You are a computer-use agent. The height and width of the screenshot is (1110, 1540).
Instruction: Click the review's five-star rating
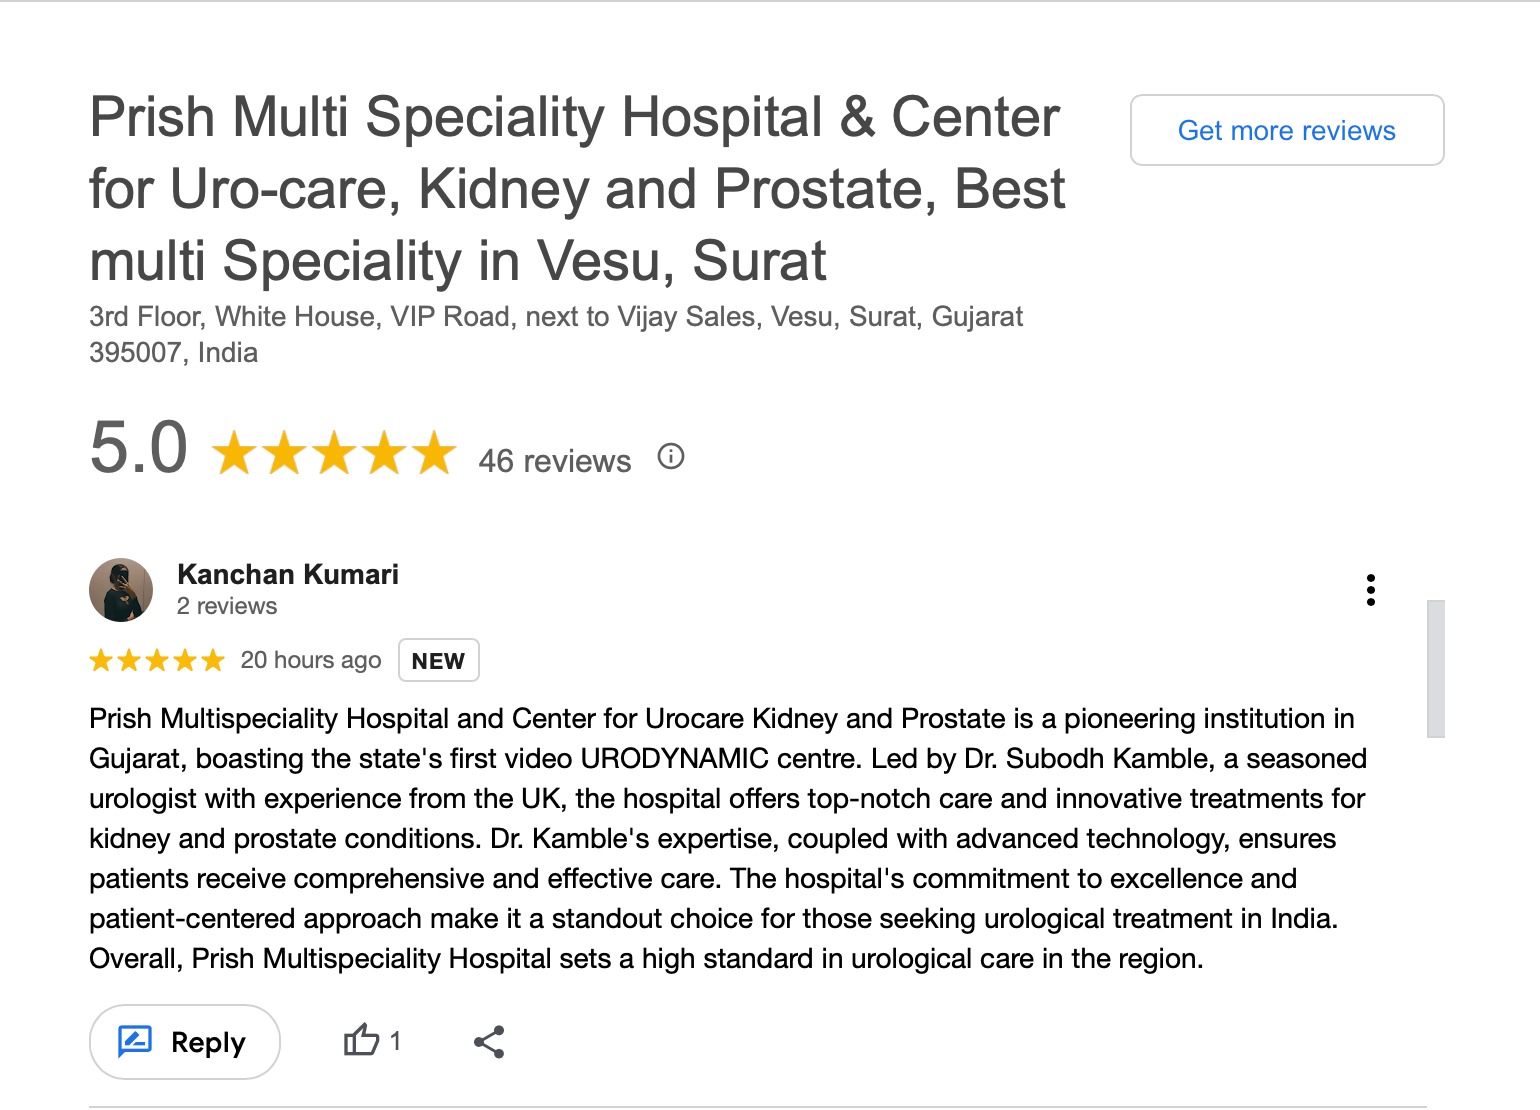point(157,660)
